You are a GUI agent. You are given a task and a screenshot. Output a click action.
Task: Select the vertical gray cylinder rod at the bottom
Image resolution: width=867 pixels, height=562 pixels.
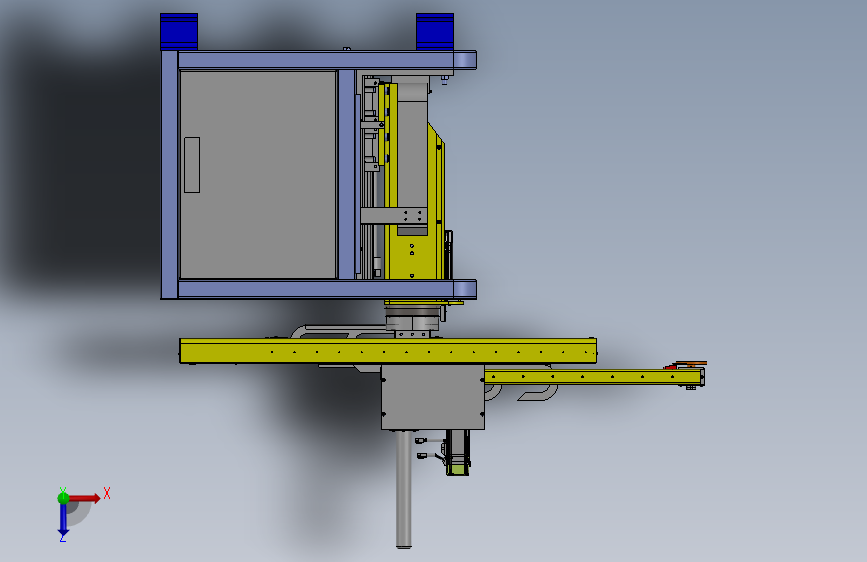point(404,490)
